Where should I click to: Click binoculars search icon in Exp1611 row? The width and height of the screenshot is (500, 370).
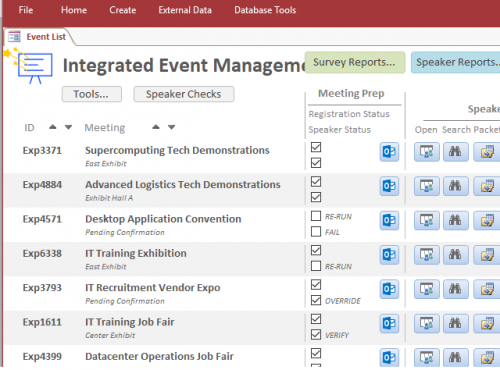[456, 323]
